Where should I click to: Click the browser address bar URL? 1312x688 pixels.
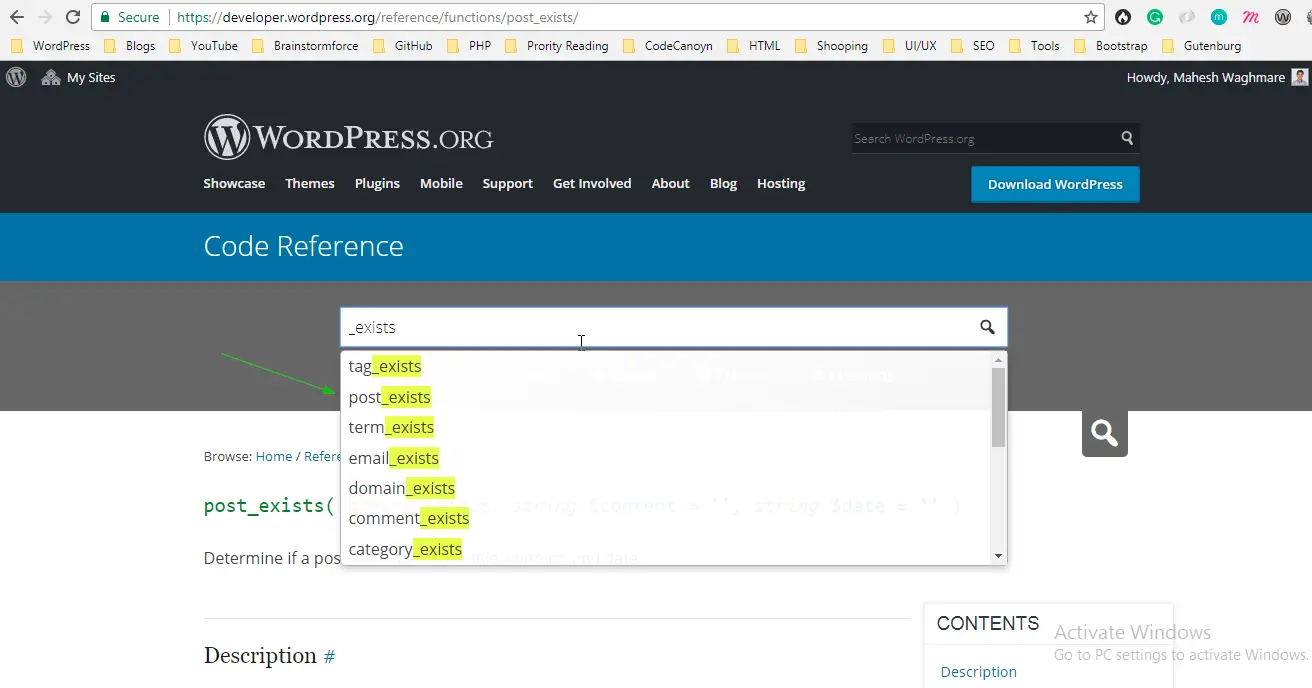(377, 17)
